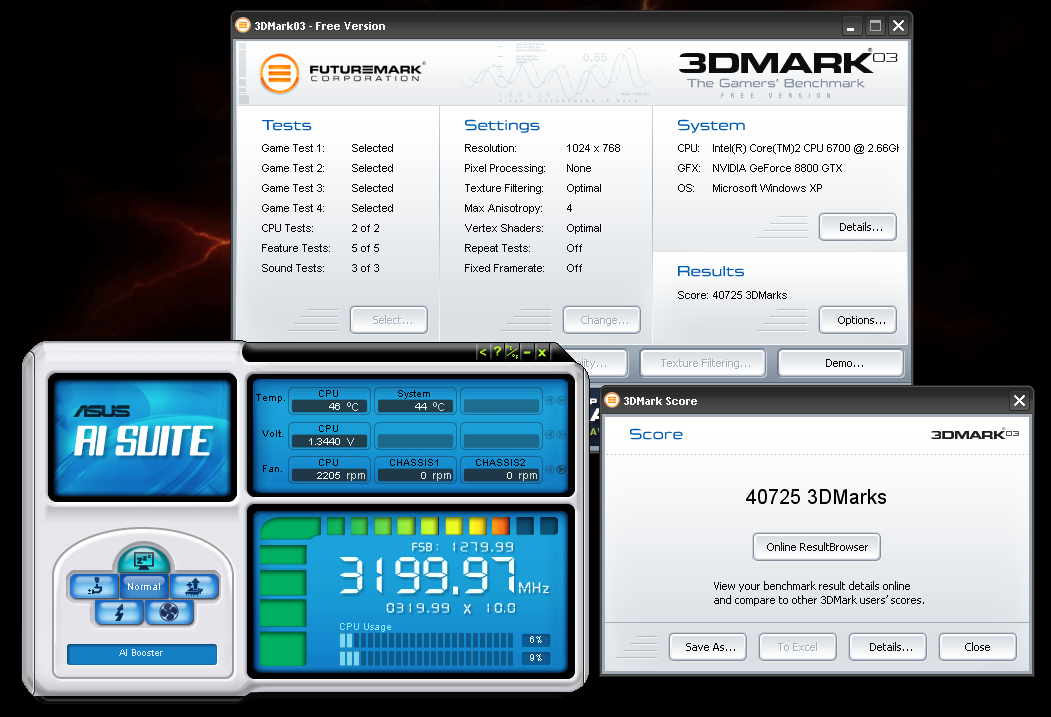Click the Online ResultBrowser button
This screenshot has height=717, width=1051.
tap(817, 547)
